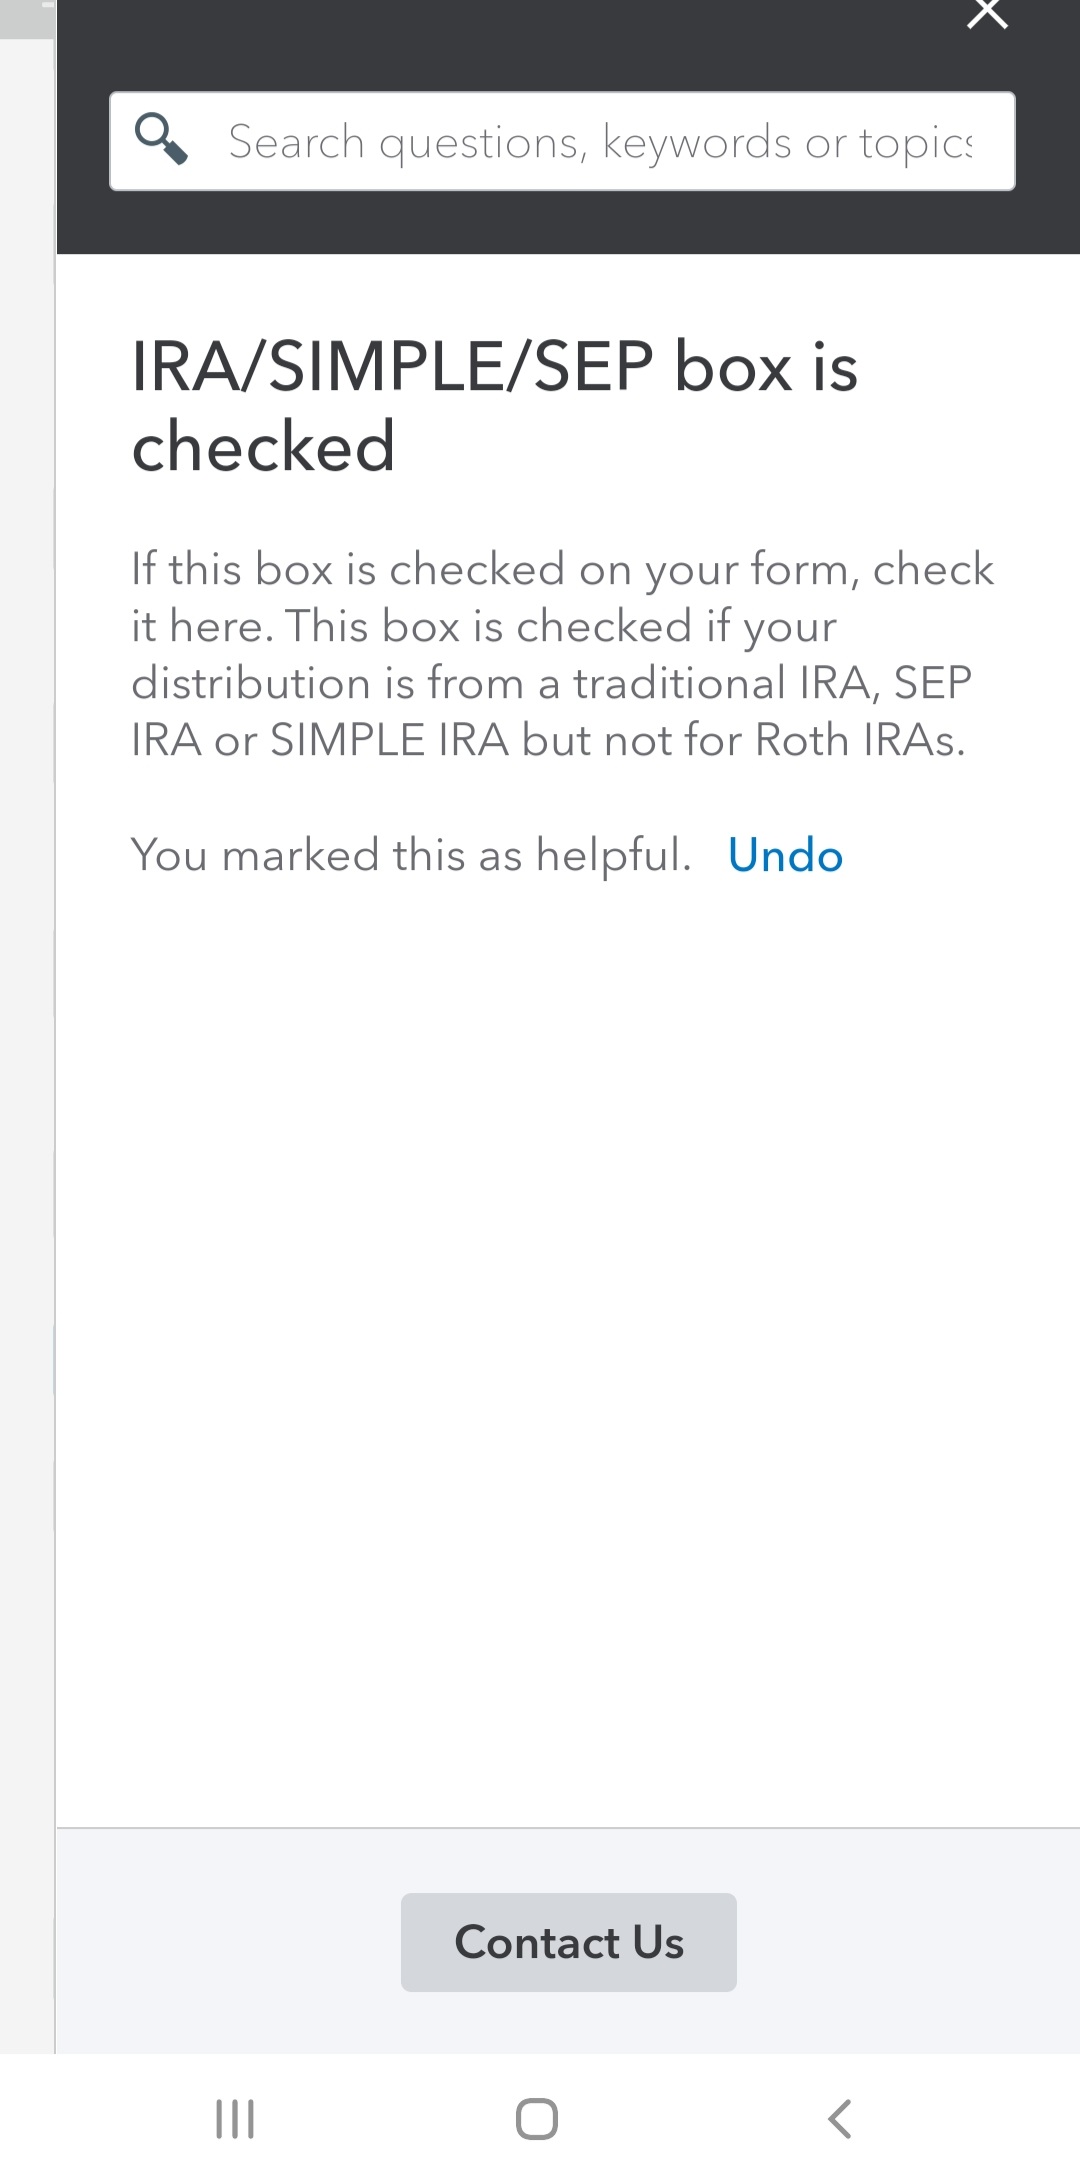
Task: Undo the helpful marking
Action: click(x=785, y=856)
